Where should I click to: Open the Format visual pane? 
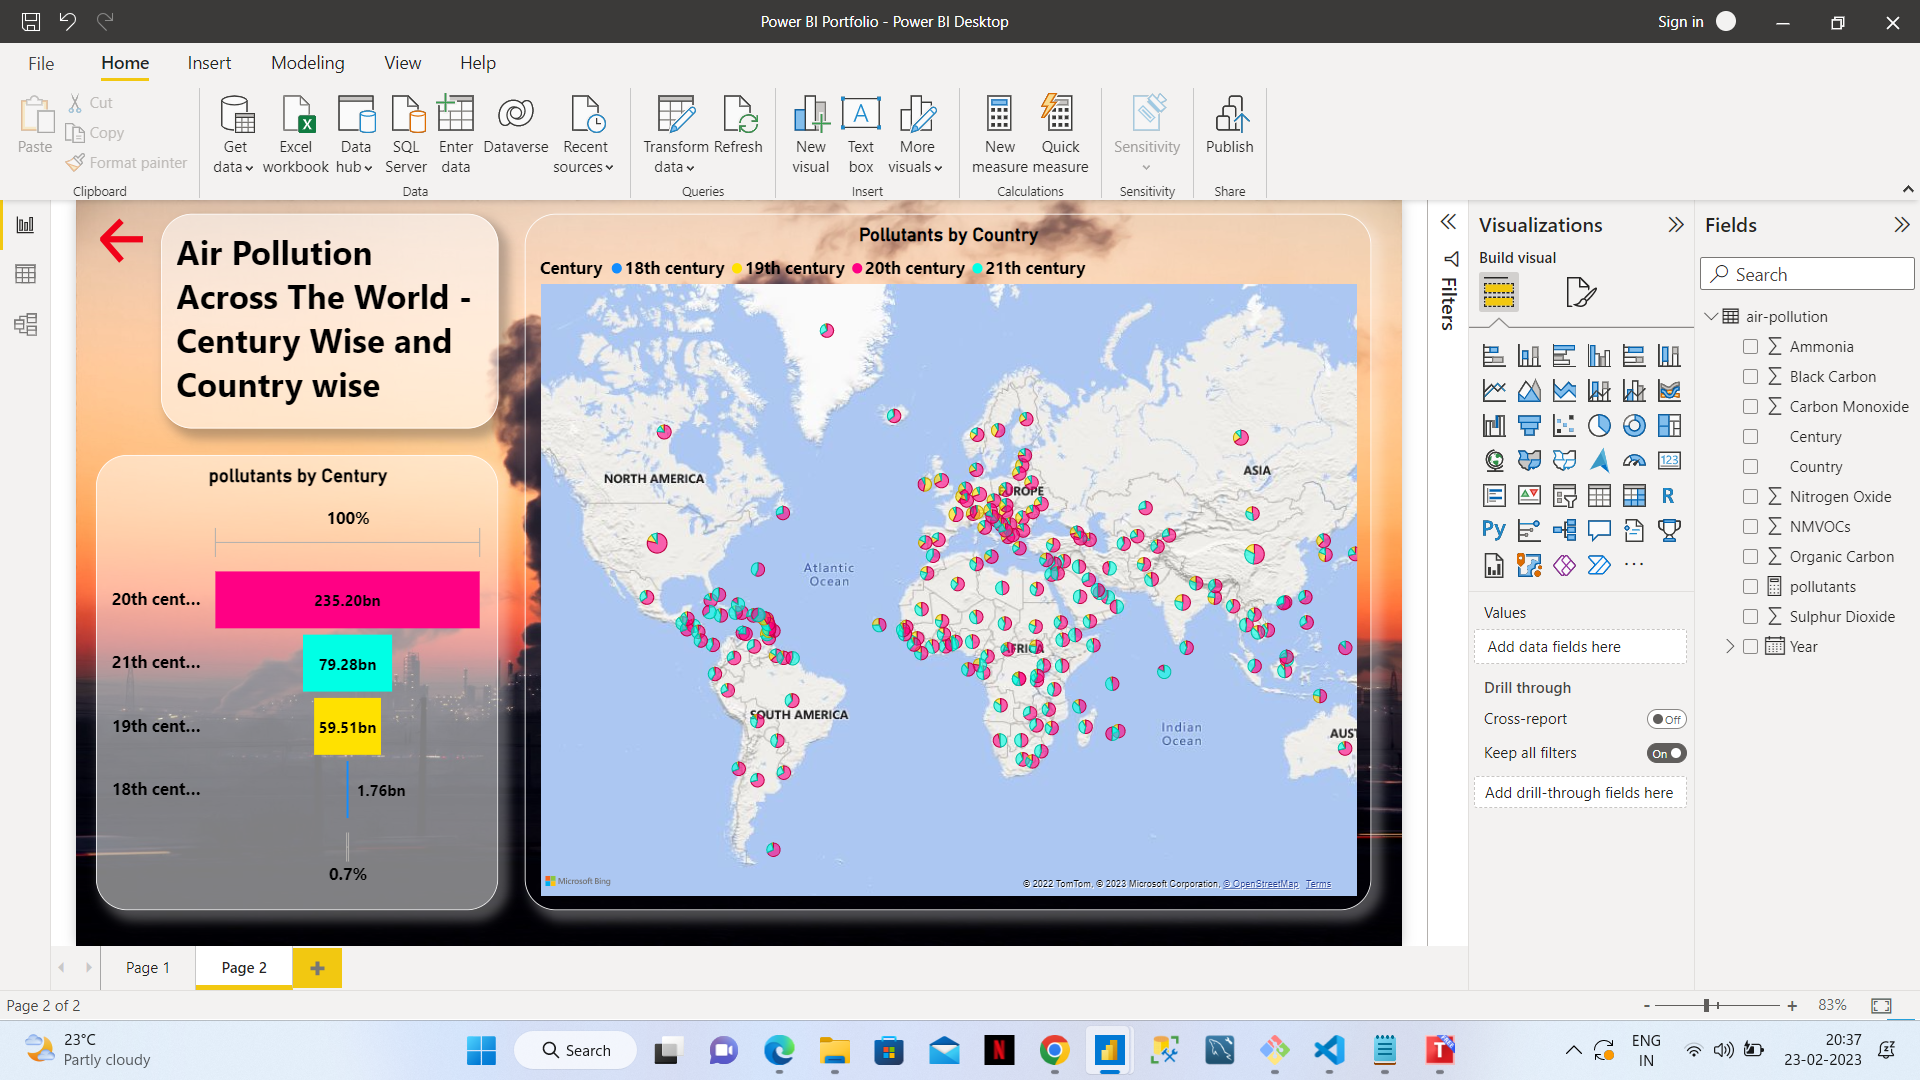tap(1580, 291)
